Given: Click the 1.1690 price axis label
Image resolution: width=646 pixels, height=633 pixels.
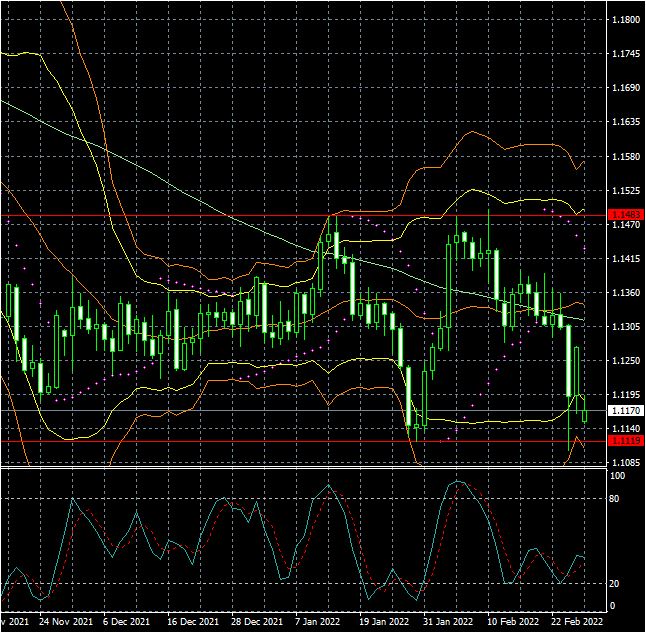Looking at the screenshot, I should coord(626,88).
